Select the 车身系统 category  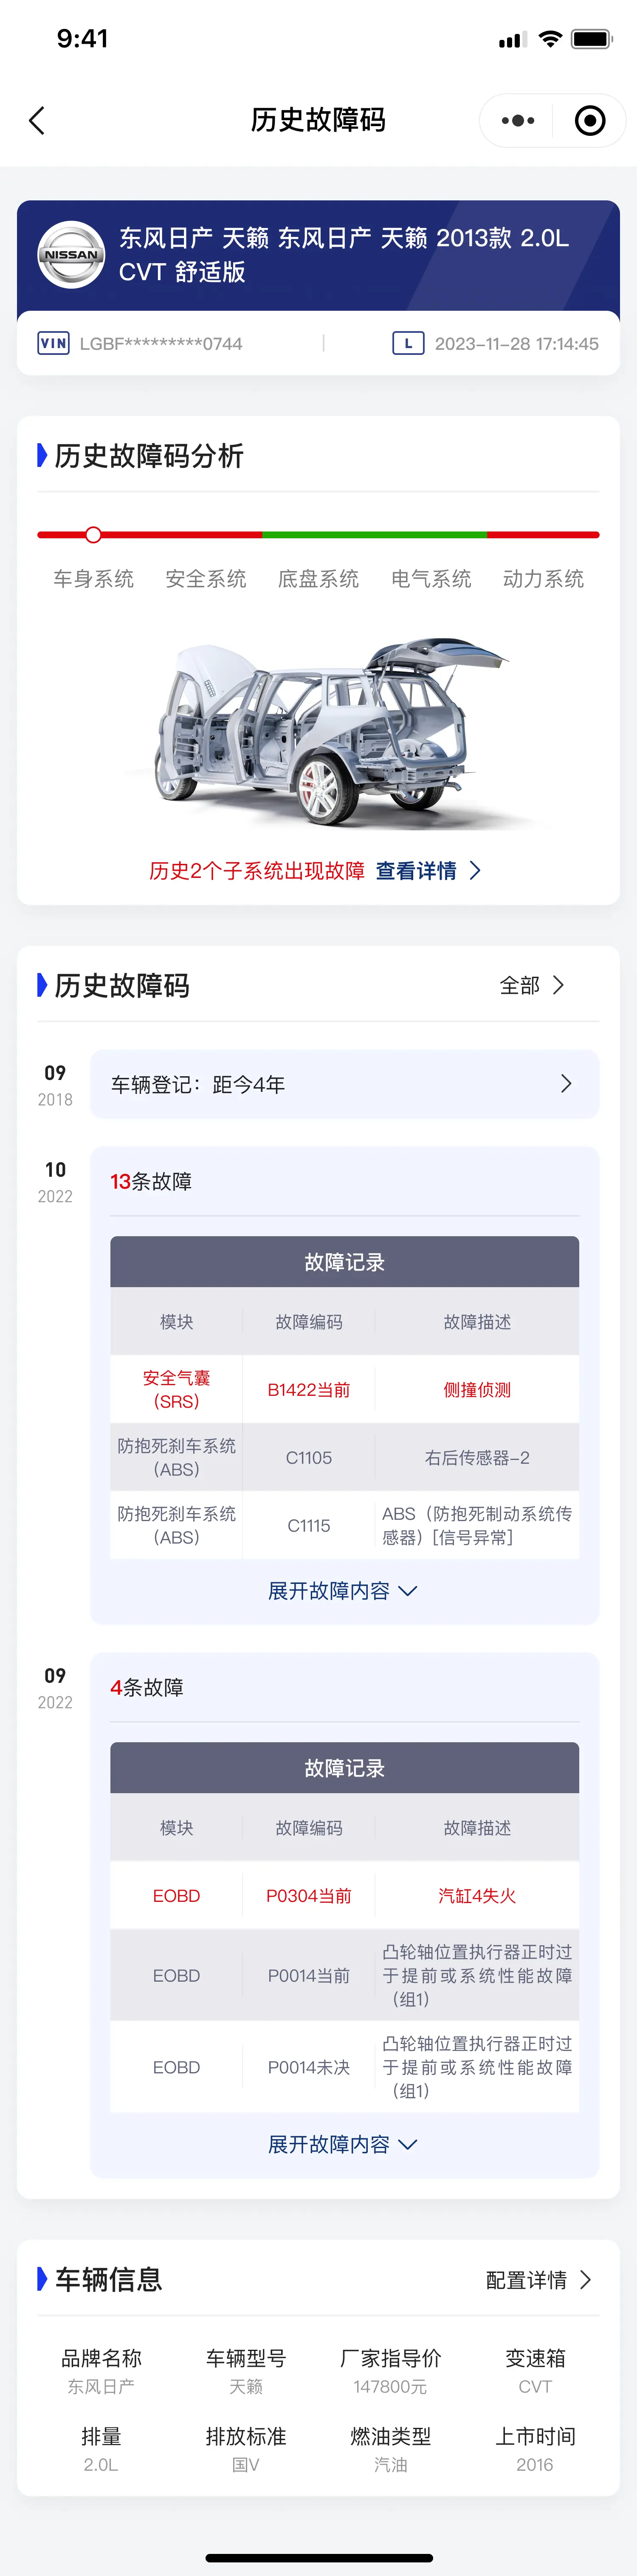click(x=93, y=579)
